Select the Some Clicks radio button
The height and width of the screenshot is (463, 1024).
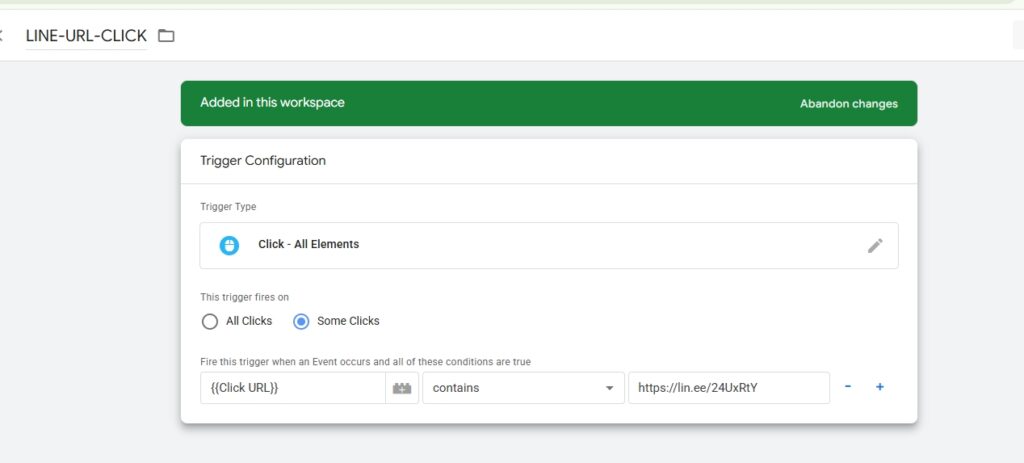[301, 321]
